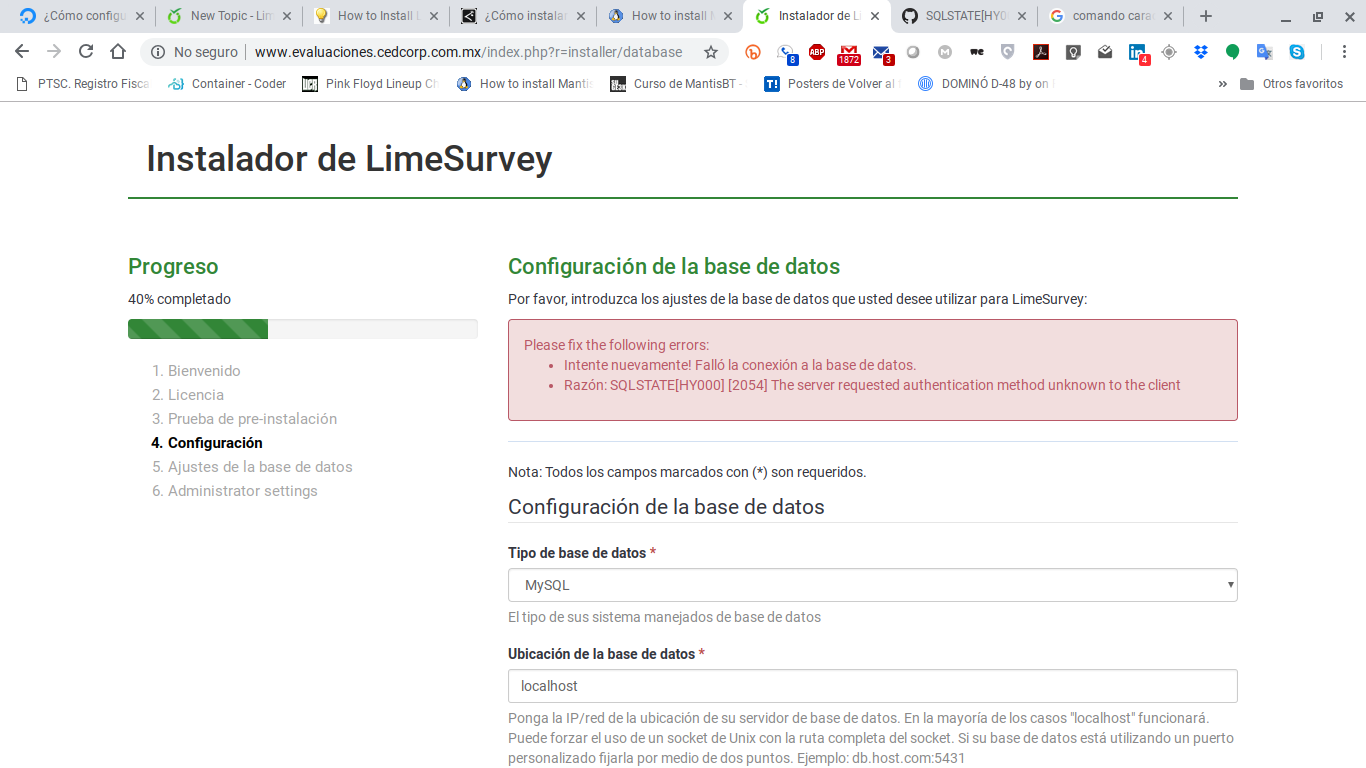This screenshot has width=1366, height=768.
Task: Click the Adblock Plus extension icon
Action: (x=817, y=52)
